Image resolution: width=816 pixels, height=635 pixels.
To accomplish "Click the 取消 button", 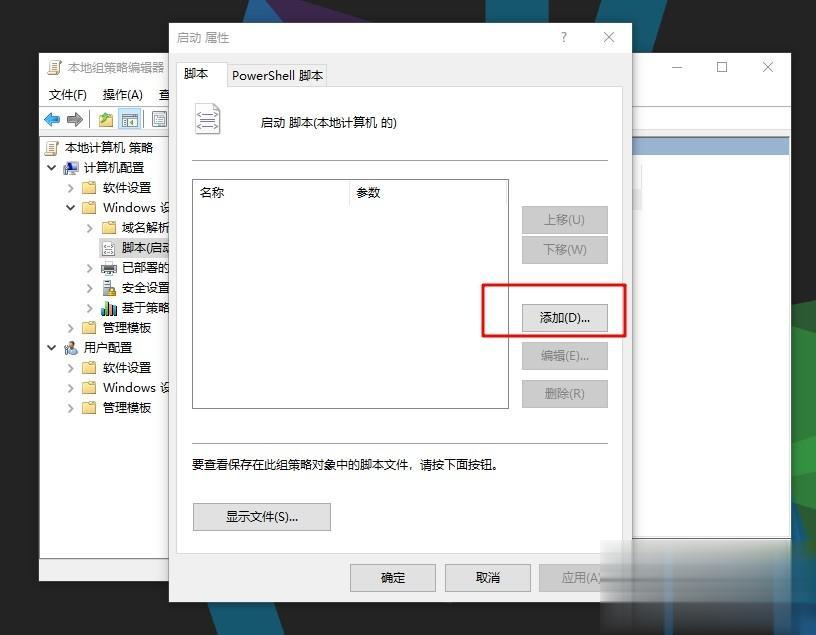I will click(x=488, y=578).
